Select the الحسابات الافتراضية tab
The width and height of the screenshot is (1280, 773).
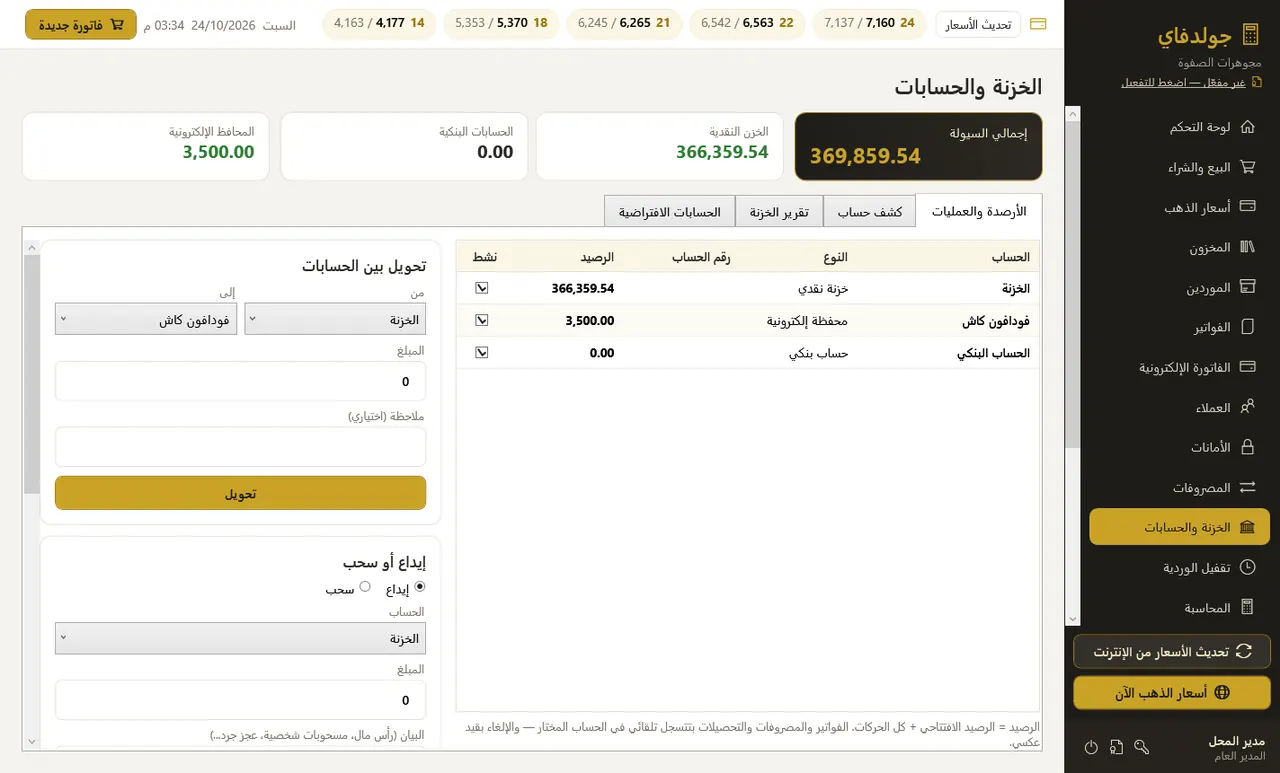670,211
